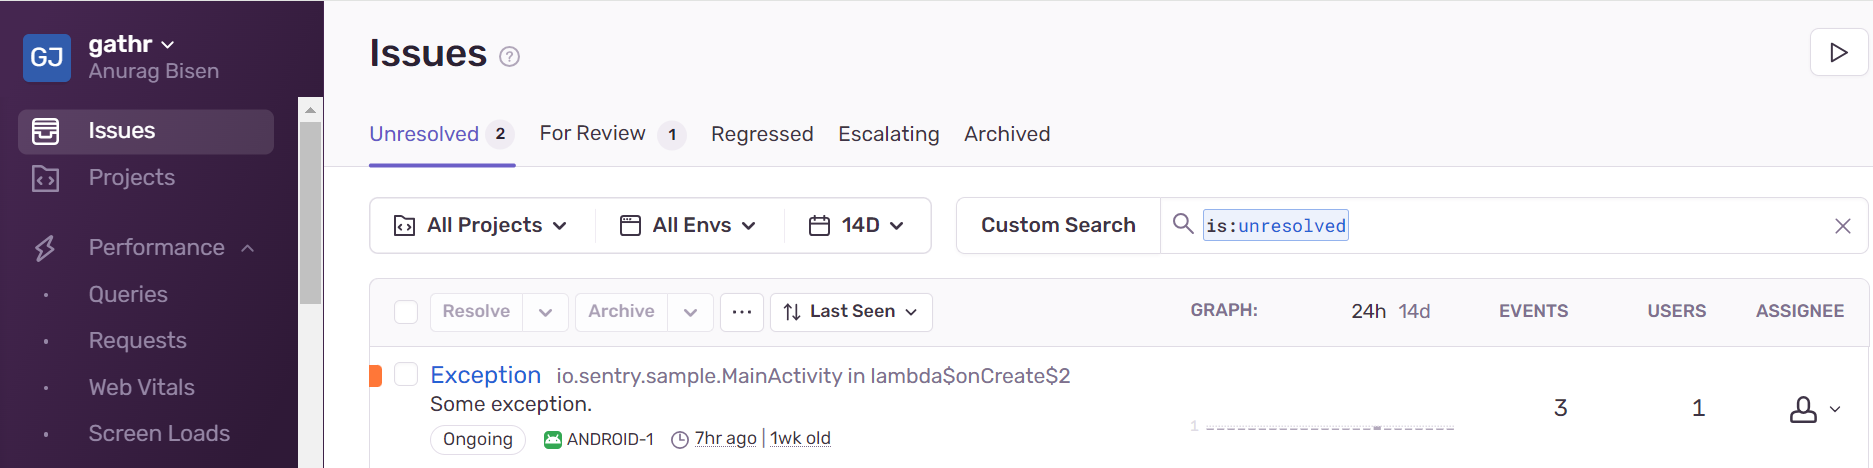Expand the All Projects dropdown
This screenshot has height=468, width=1873.
[x=481, y=225]
